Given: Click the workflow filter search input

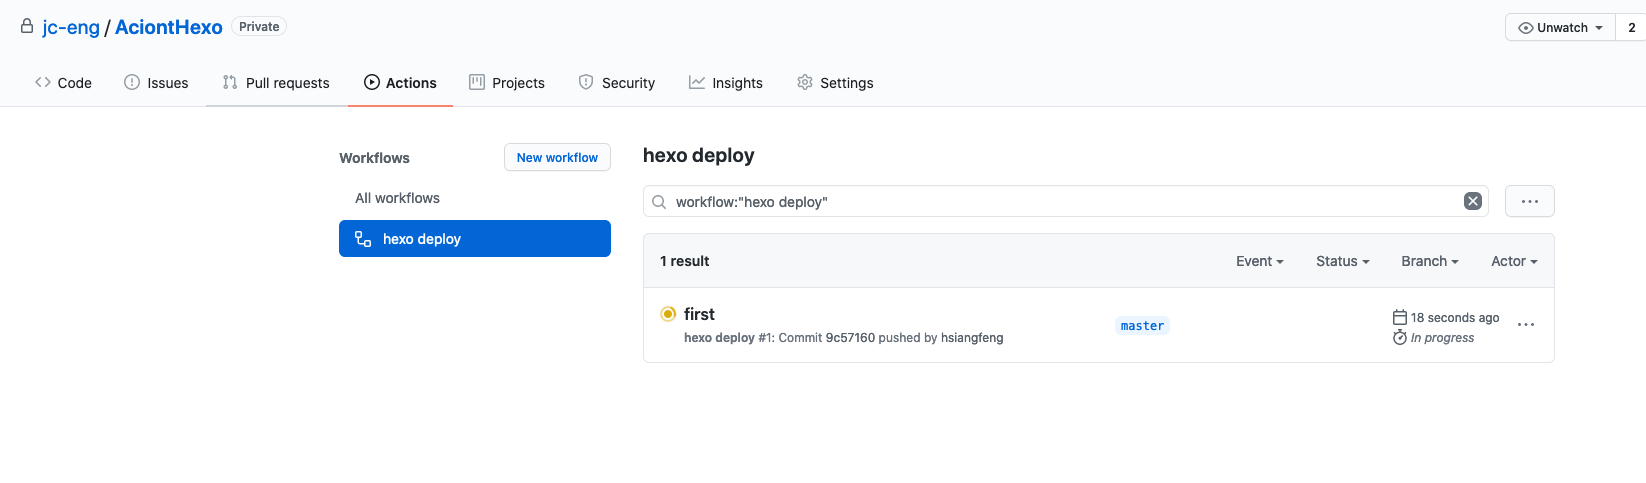Looking at the screenshot, I should tap(1060, 202).
